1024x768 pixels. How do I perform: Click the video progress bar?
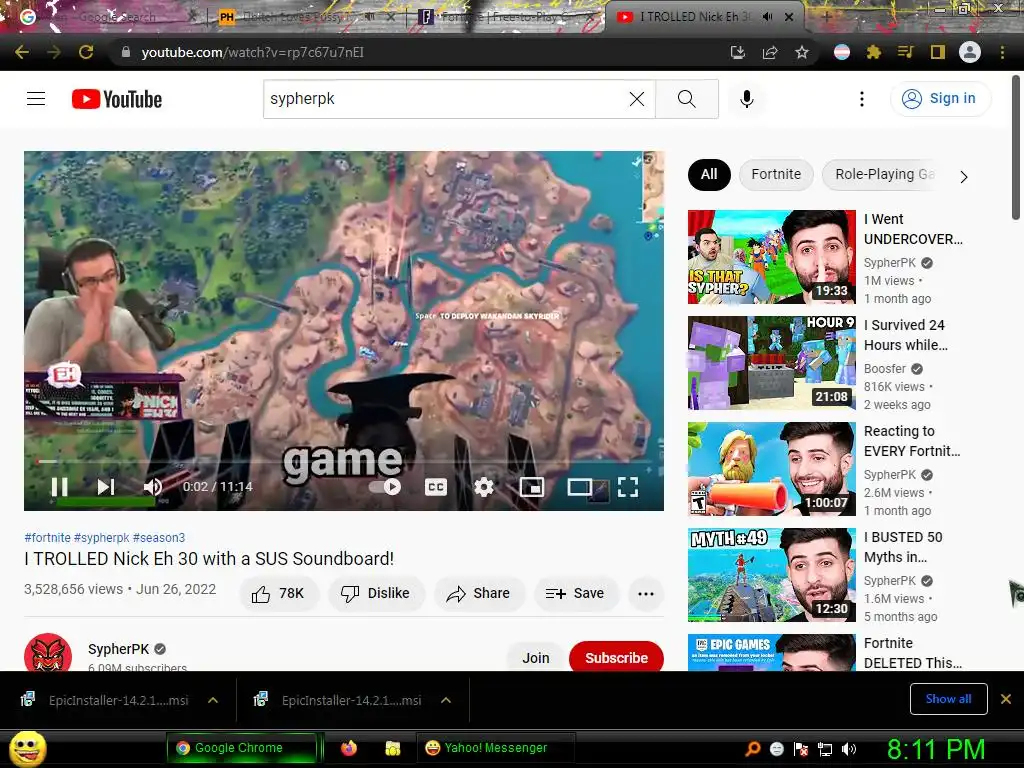pyautogui.click(x=344, y=461)
